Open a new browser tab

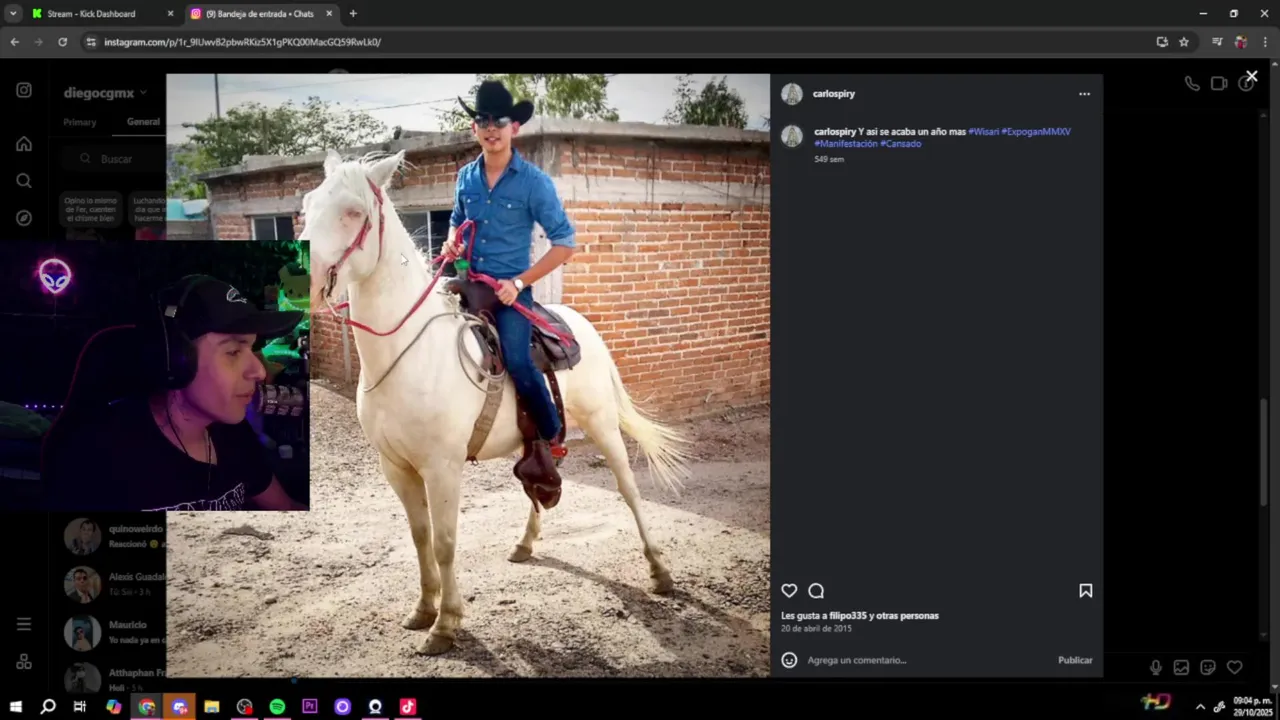coord(353,14)
